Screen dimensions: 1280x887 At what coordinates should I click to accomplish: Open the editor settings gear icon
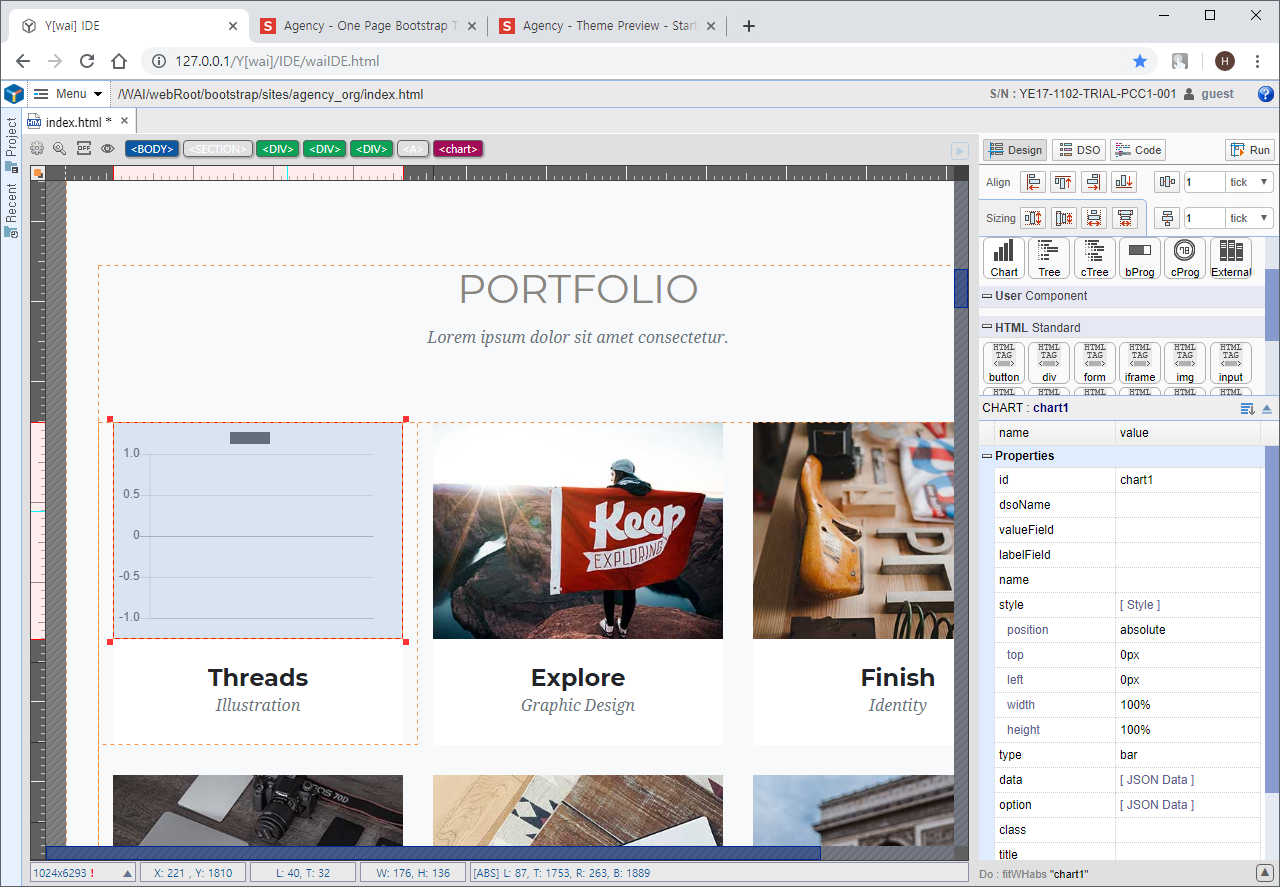tap(37, 149)
